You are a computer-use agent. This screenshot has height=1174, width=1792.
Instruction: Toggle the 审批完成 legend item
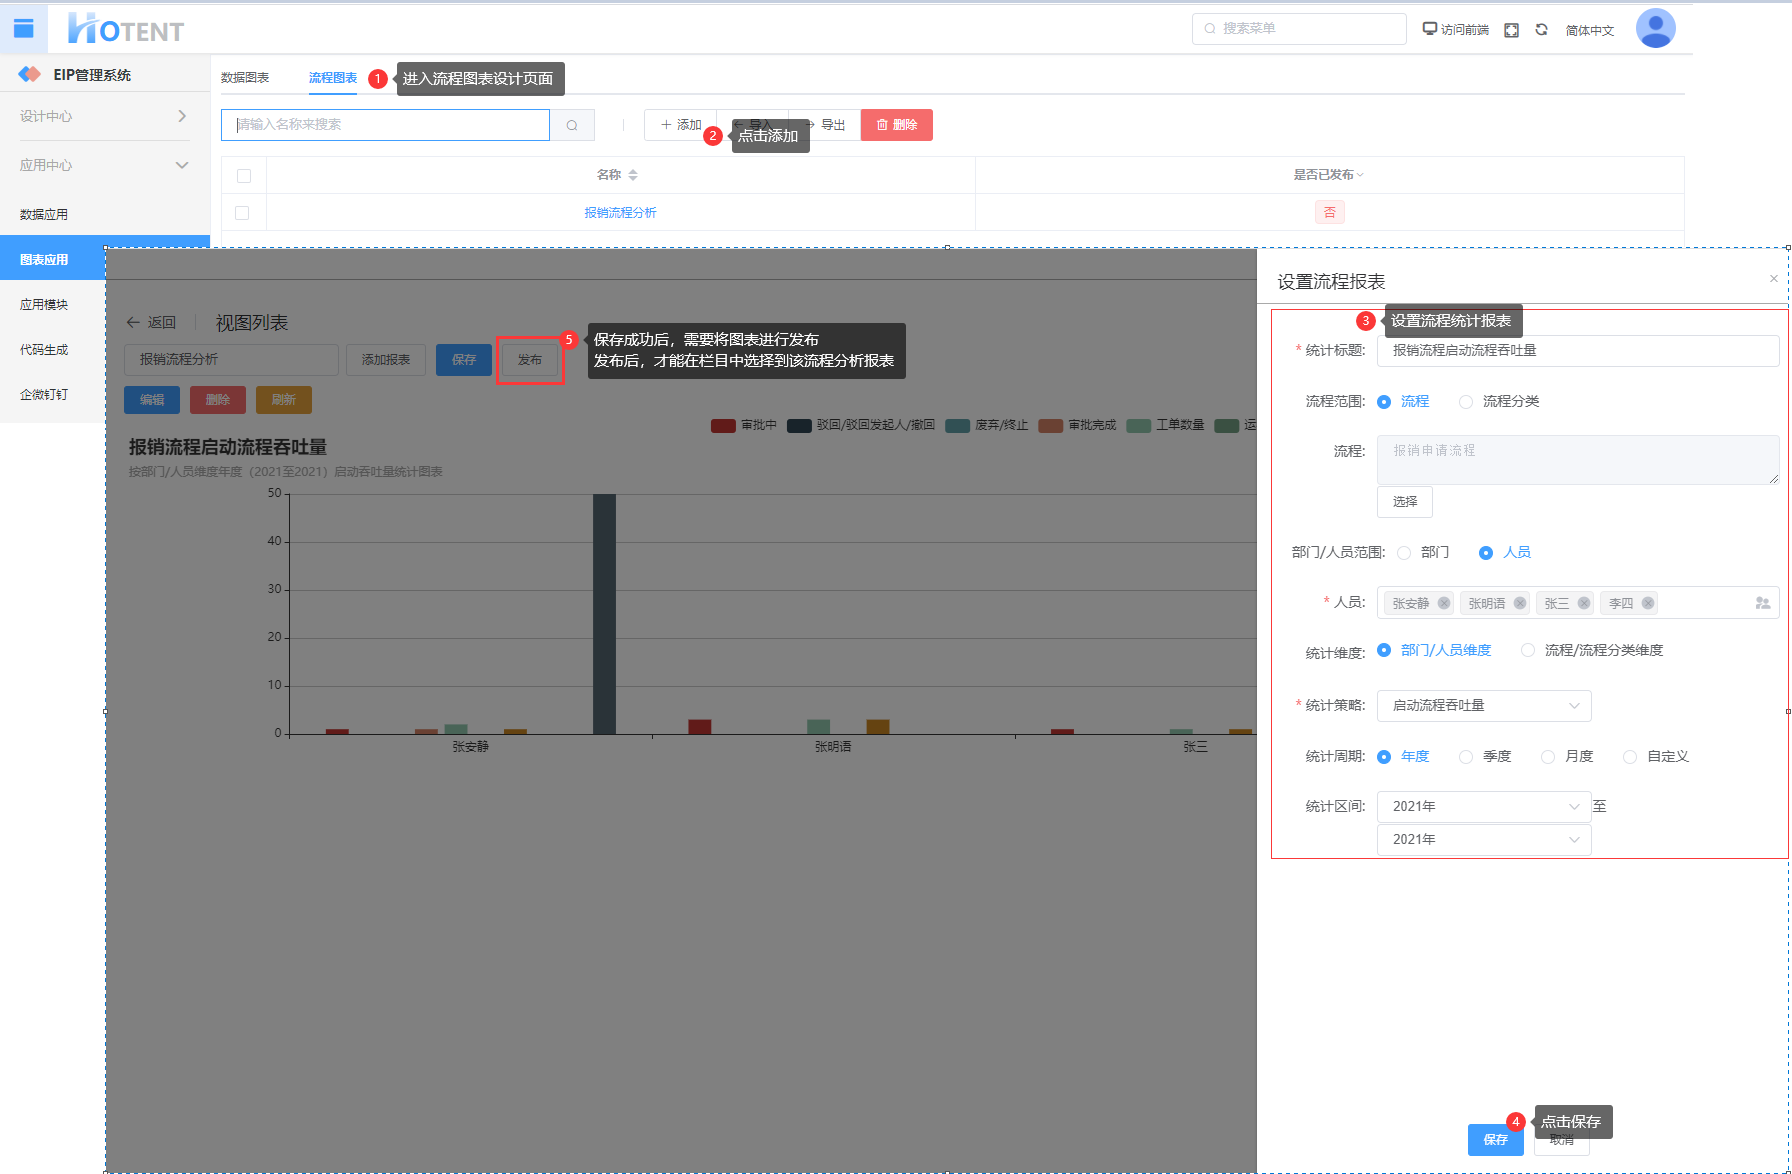pyautogui.click(x=1077, y=426)
